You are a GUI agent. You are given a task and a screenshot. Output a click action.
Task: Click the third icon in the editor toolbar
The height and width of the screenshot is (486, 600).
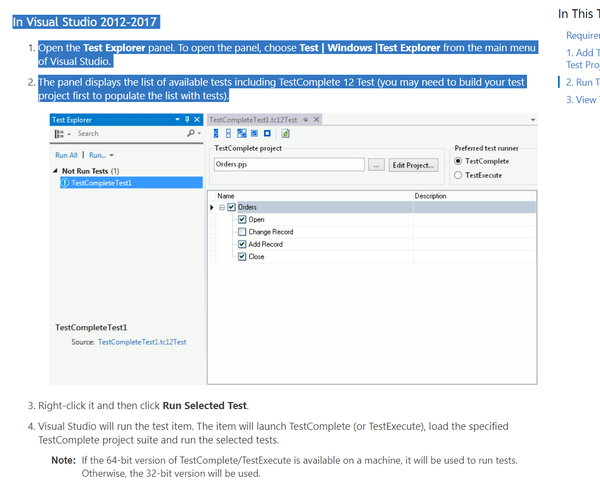point(242,133)
